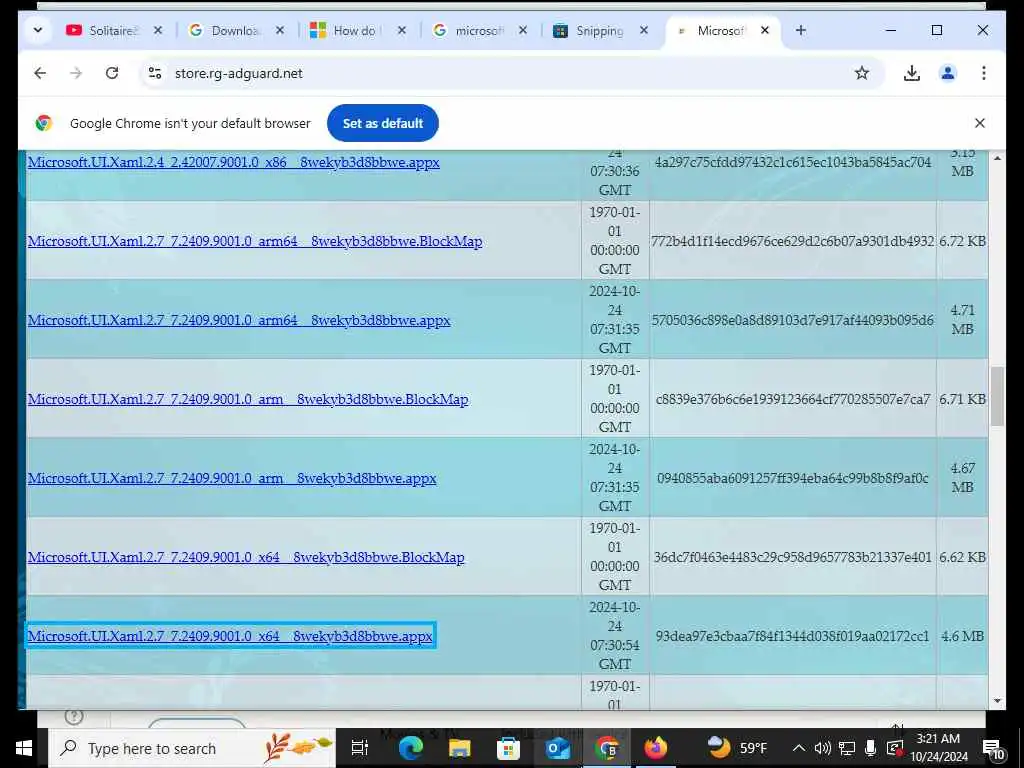Click Set as default button
This screenshot has width=1024, height=768.
[383, 123]
